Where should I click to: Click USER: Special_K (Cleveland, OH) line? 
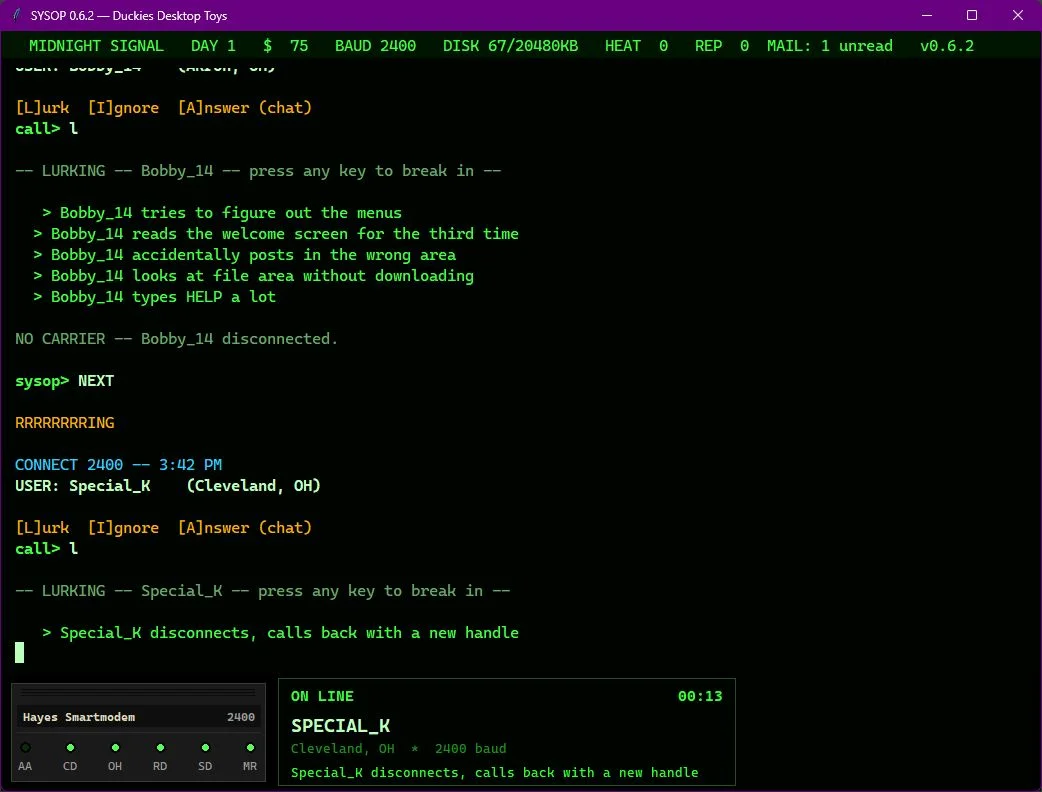pyautogui.click(x=168, y=486)
